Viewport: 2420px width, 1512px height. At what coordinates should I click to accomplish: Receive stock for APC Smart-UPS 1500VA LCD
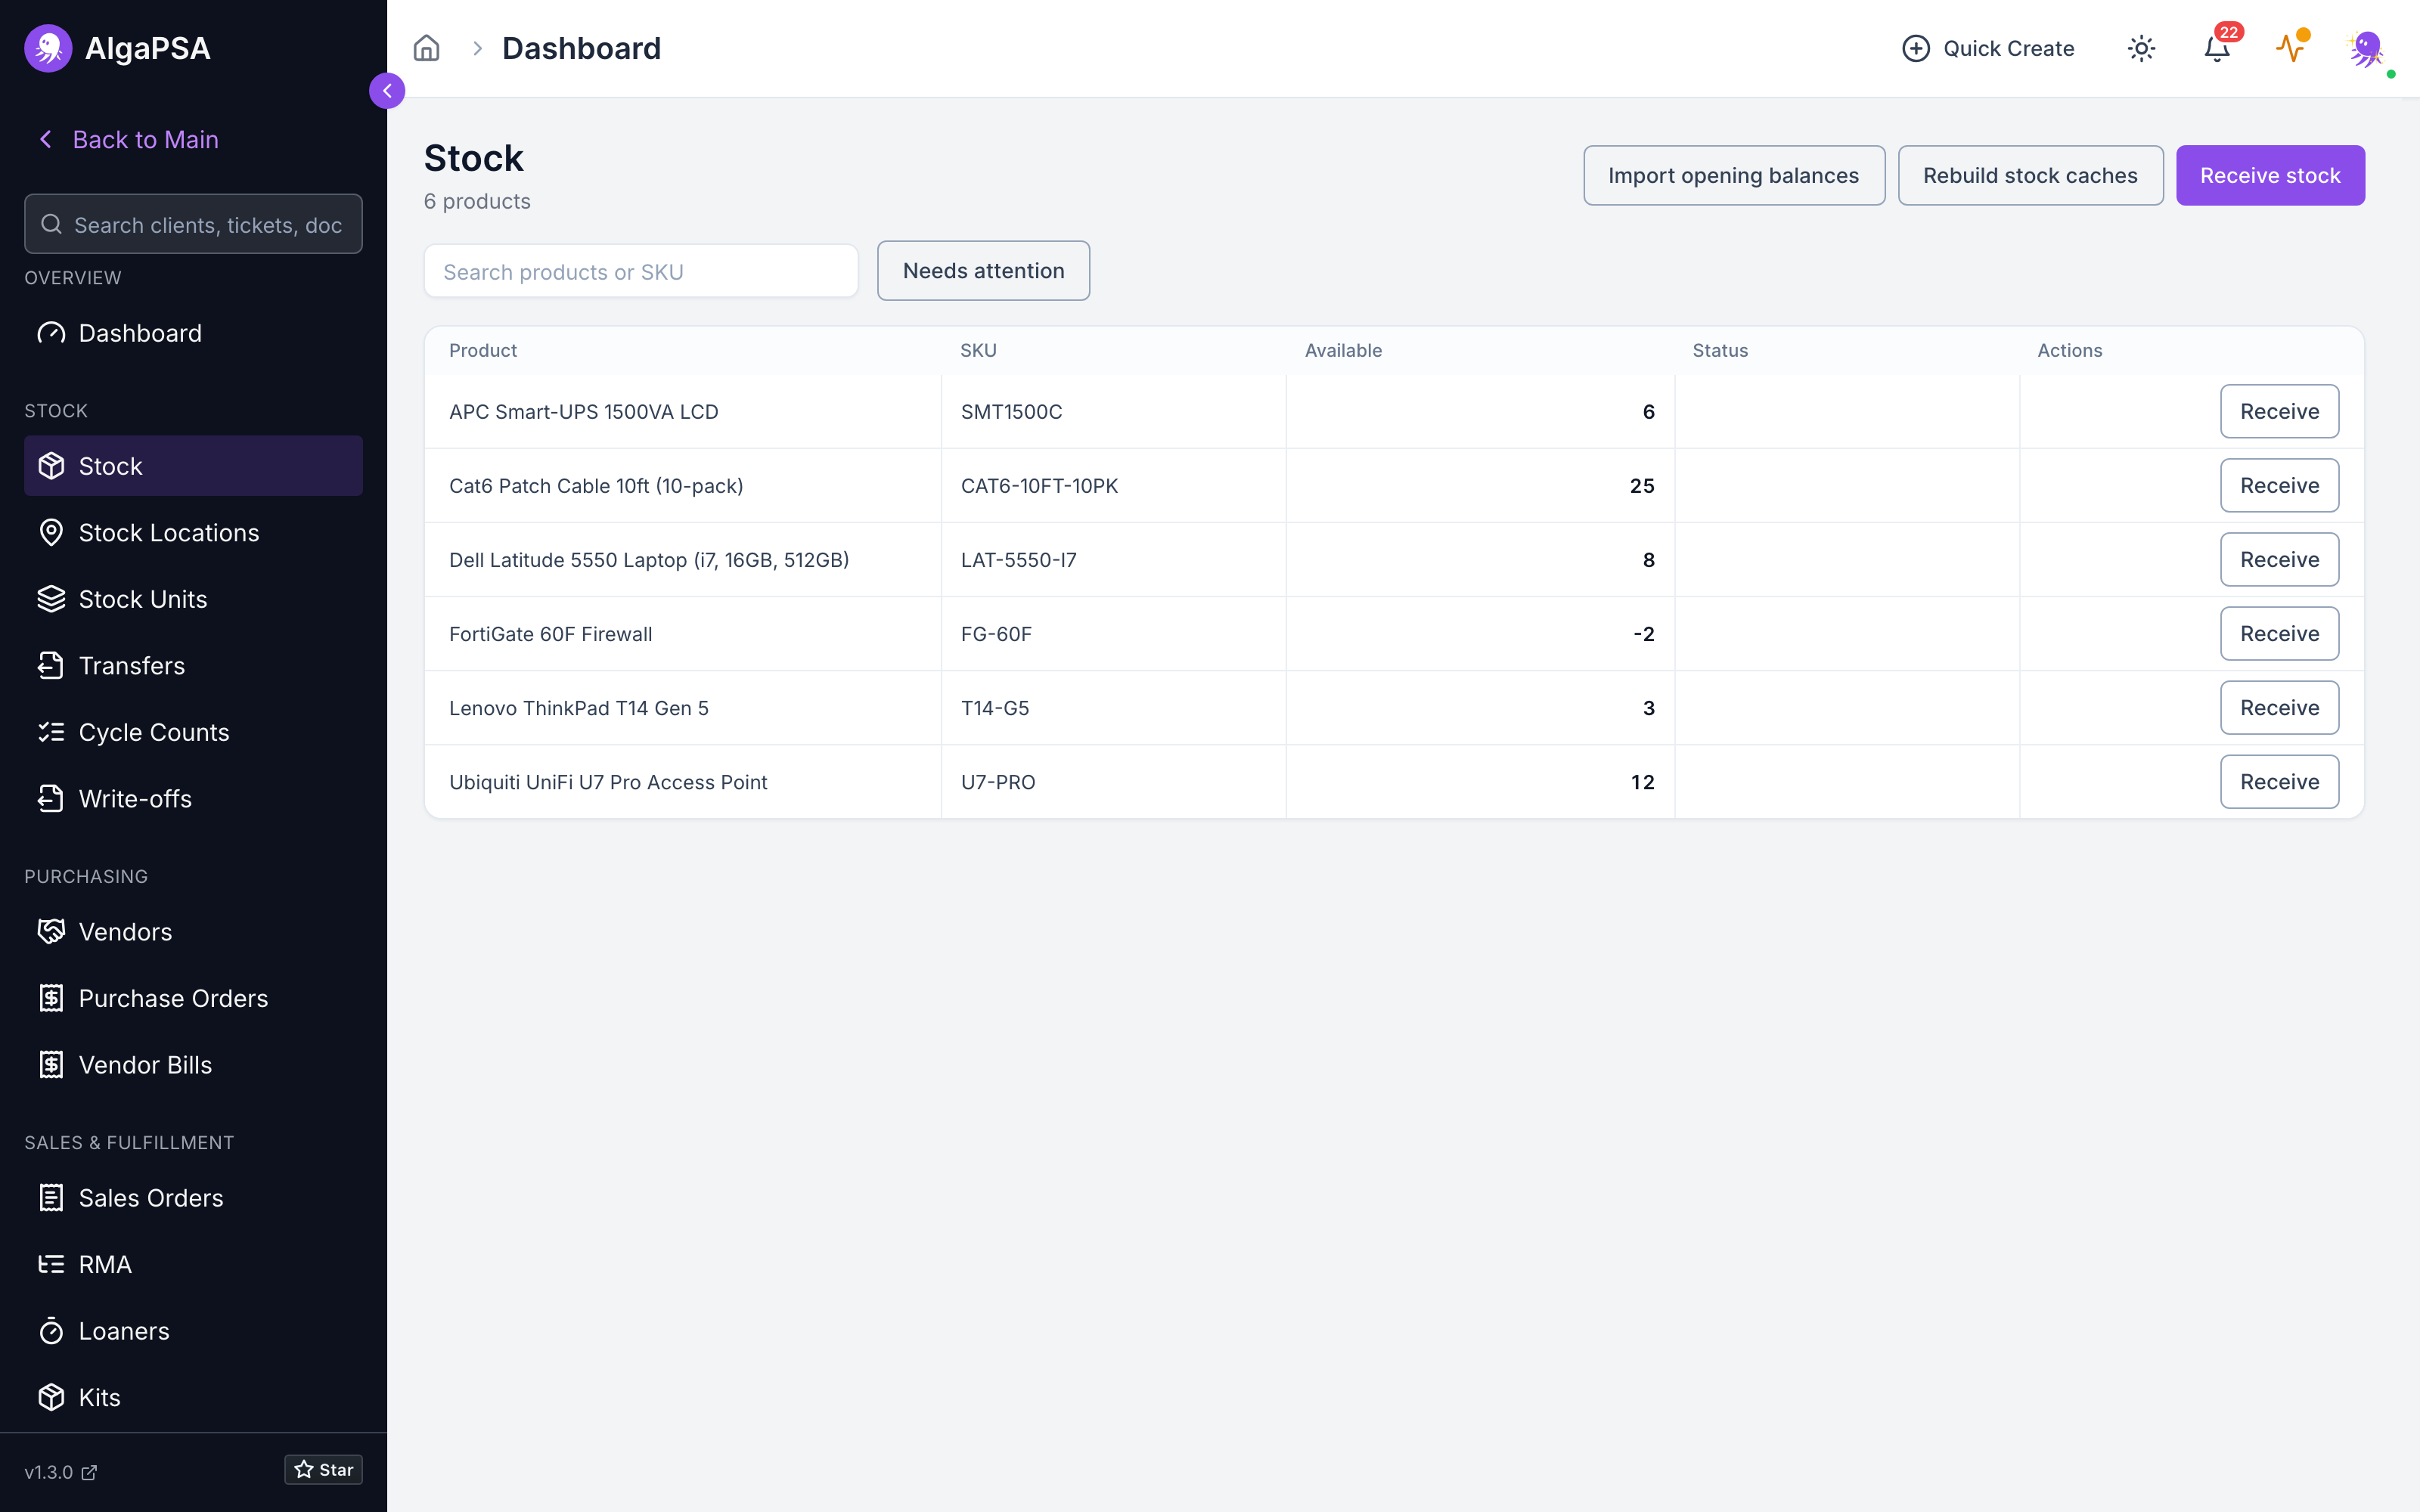(x=2279, y=411)
